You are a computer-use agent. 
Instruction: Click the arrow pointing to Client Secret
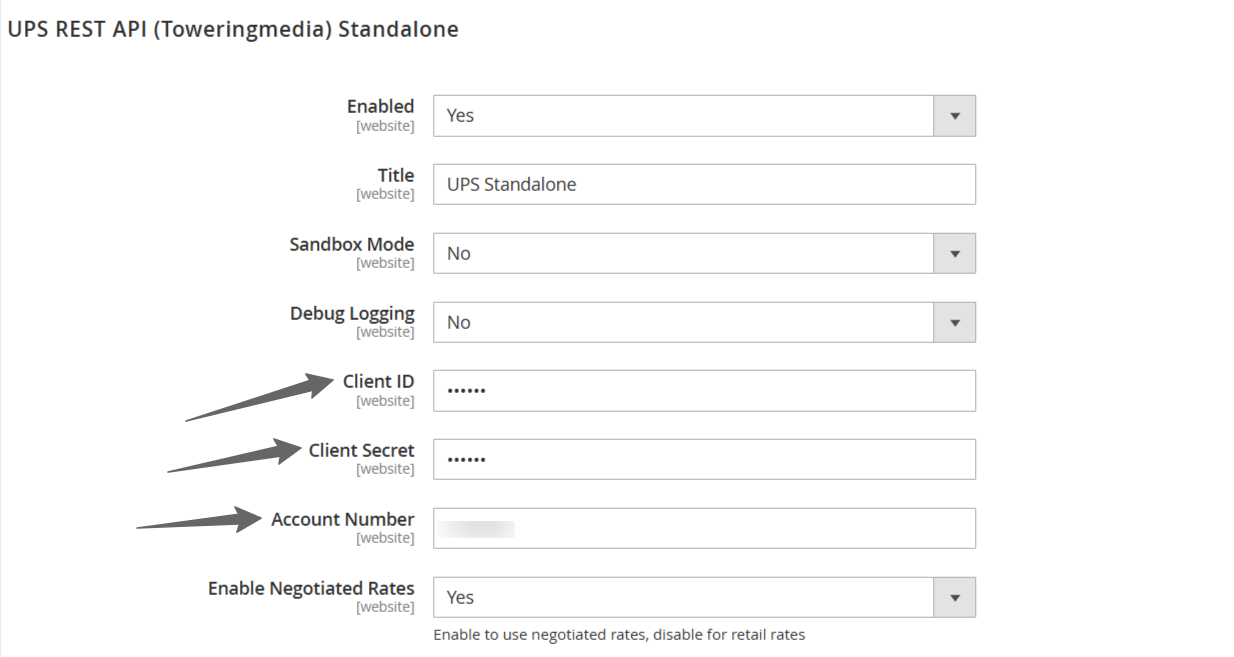tap(235, 456)
